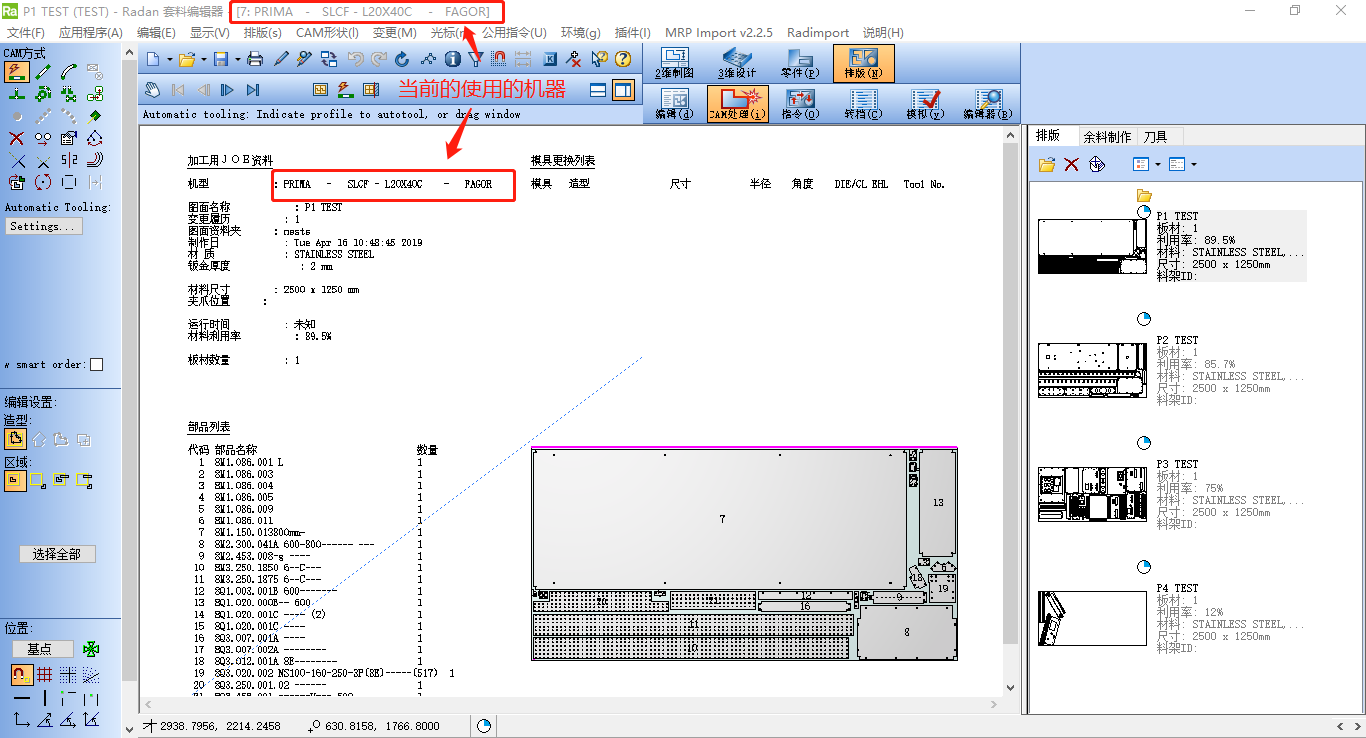1366x738 pixels.
Task: Open the 2维制图 mode
Action: (674, 64)
